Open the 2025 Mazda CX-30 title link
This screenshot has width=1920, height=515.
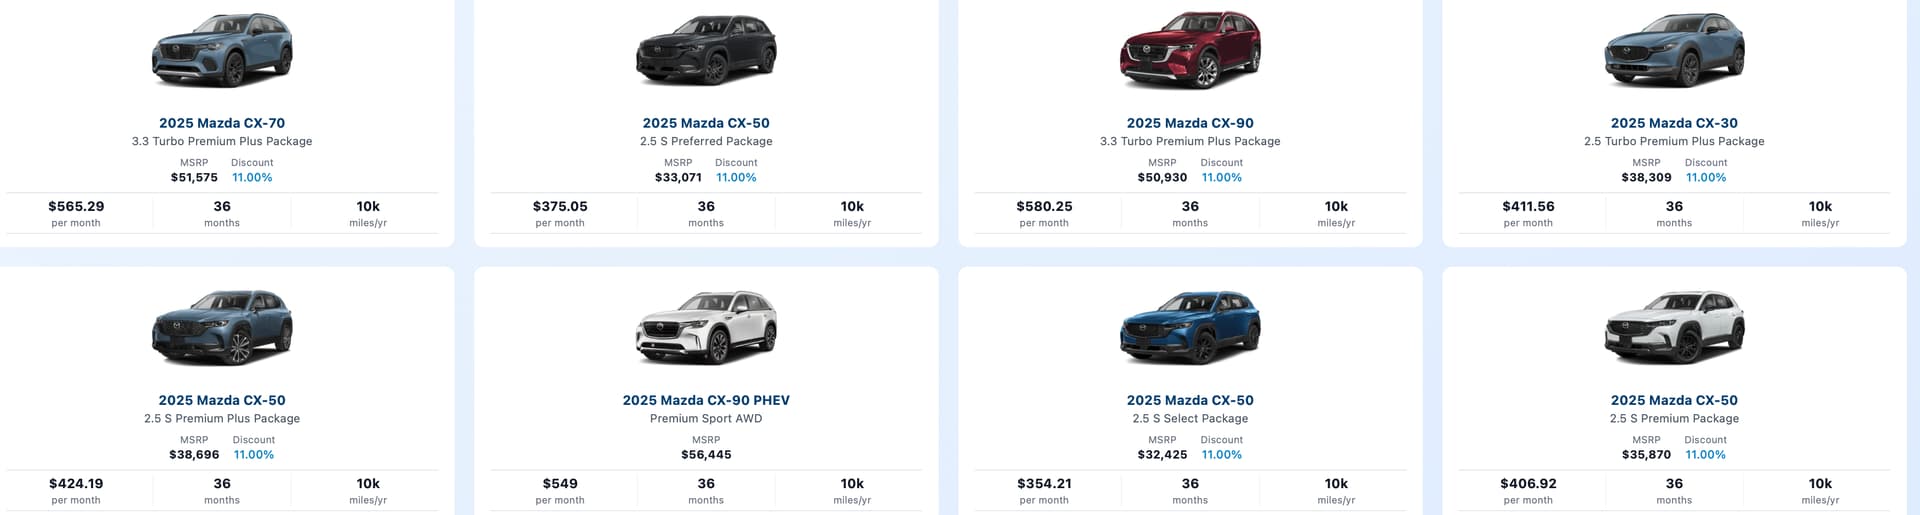pyautogui.click(x=1674, y=123)
